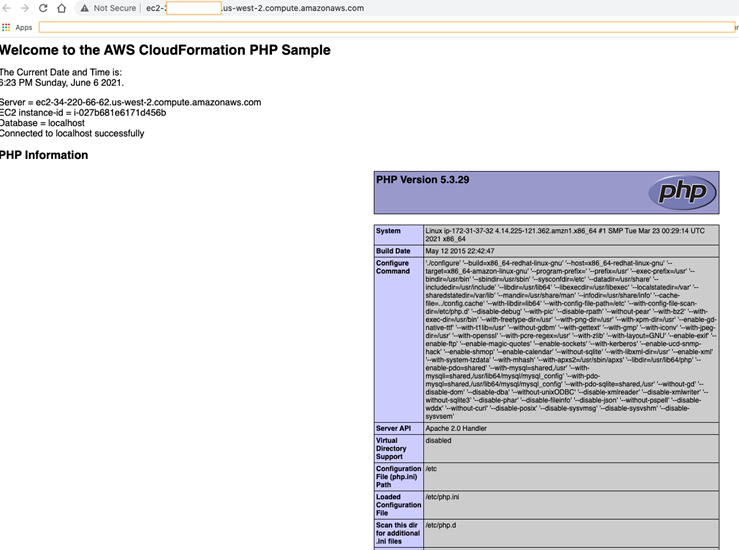Click the 'The Current Date and Time is:' text

click(x=61, y=72)
